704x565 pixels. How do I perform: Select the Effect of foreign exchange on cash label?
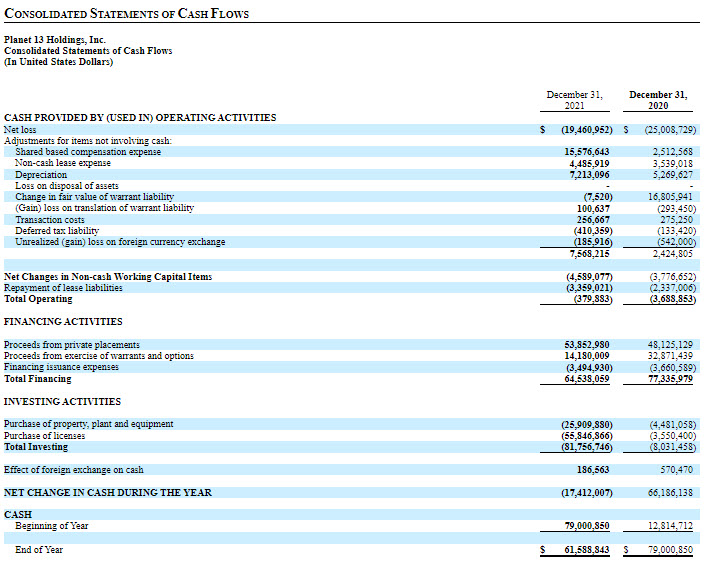click(x=73, y=470)
